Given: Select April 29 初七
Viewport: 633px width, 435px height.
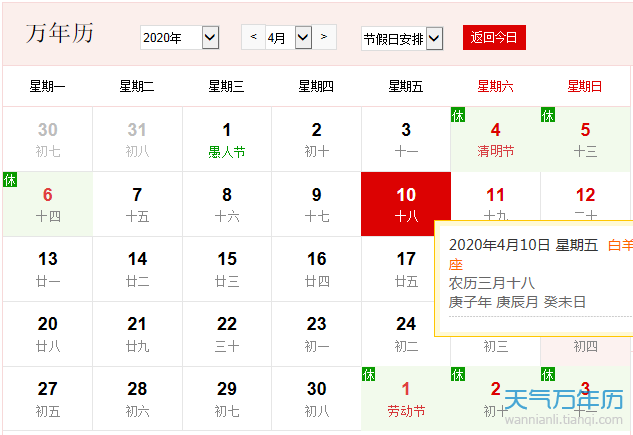Looking at the screenshot, I should tap(227, 399).
